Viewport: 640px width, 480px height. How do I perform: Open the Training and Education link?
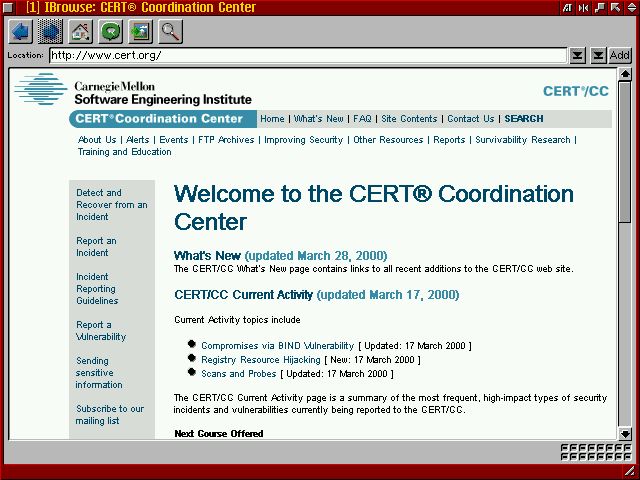[x=124, y=152]
